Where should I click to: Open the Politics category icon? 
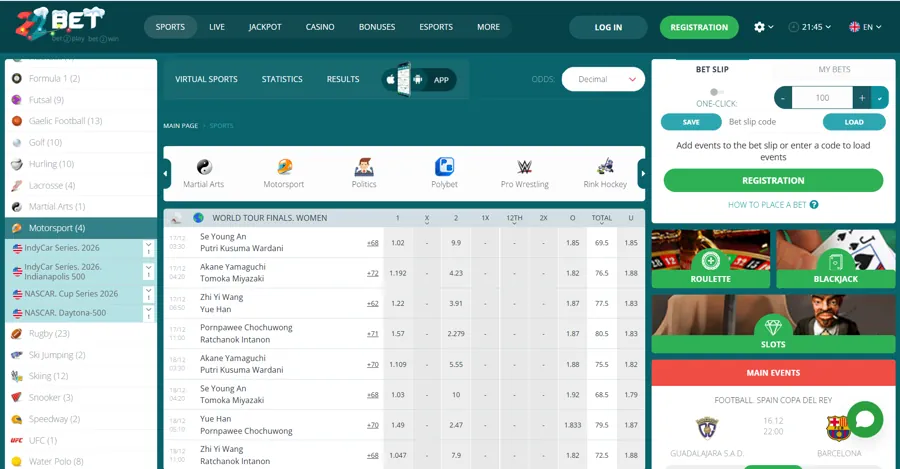(x=364, y=167)
